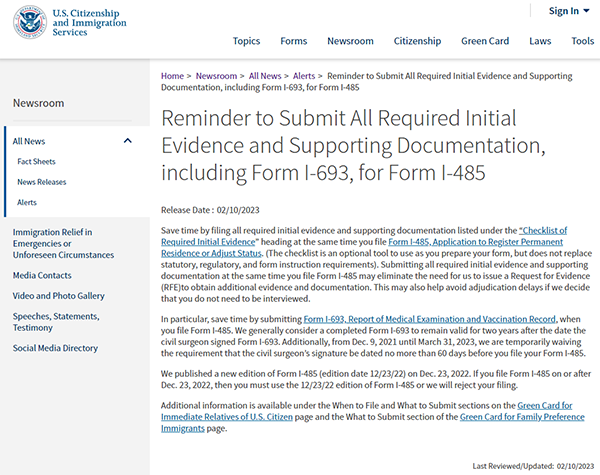Viewport: 600px width, 475px height.
Task: Open the Forms menu
Action: coord(293,41)
